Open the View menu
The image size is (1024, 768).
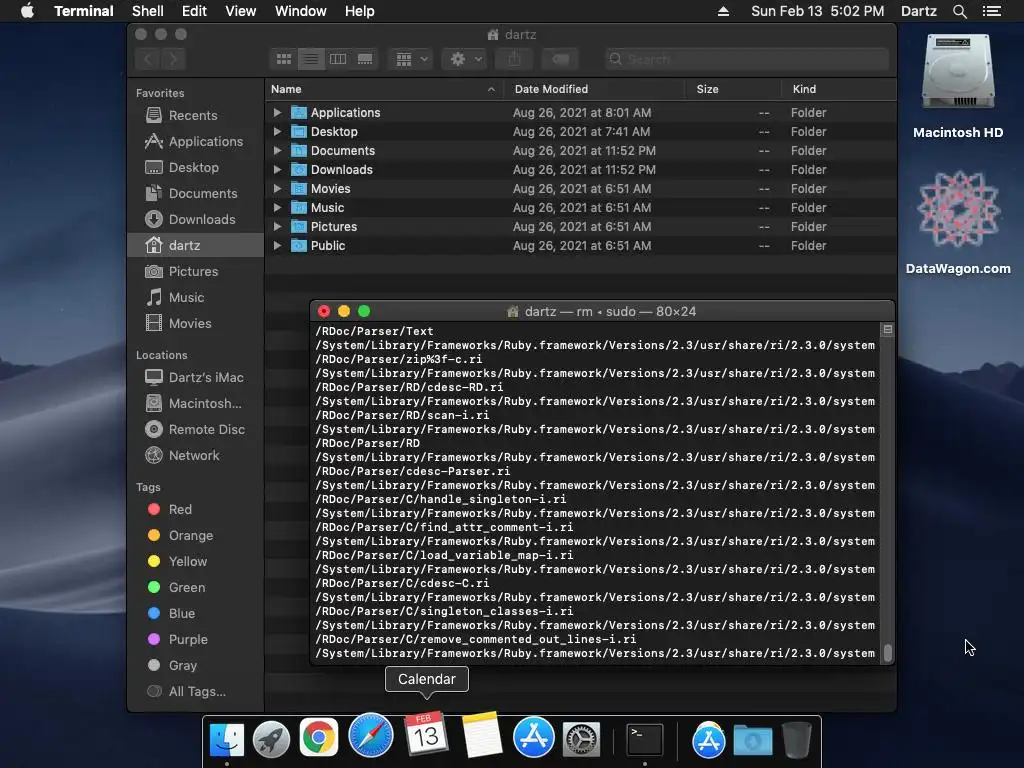pos(240,11)
